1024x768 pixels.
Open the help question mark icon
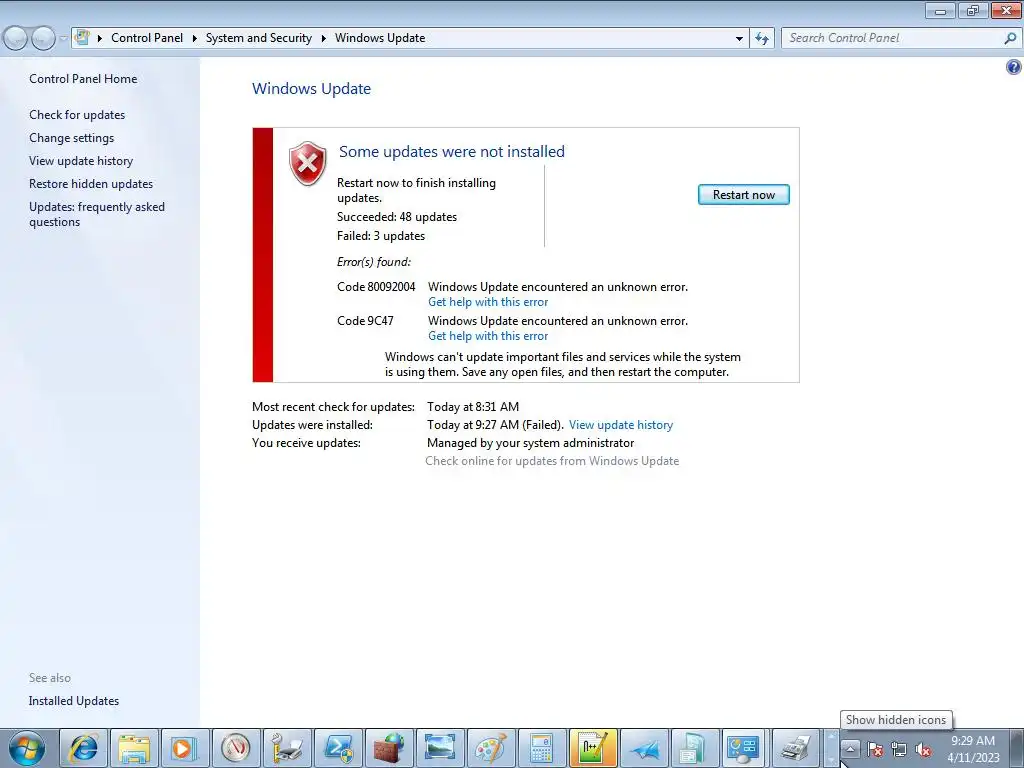click(1013, 67)
